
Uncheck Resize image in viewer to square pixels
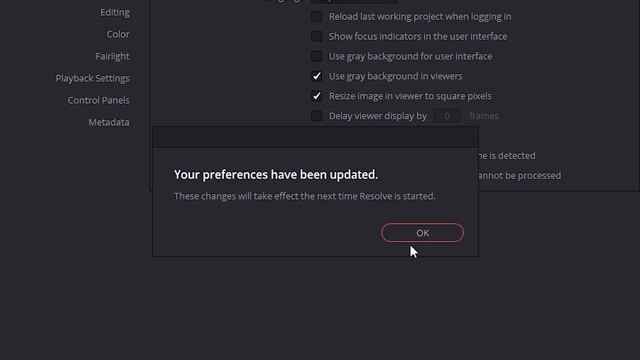[316, 96]
